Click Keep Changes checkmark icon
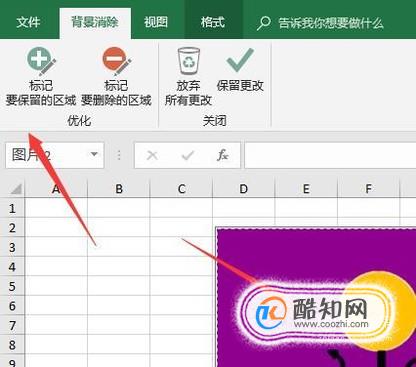The height and width of the screenshot is (367, 416). 240,60
